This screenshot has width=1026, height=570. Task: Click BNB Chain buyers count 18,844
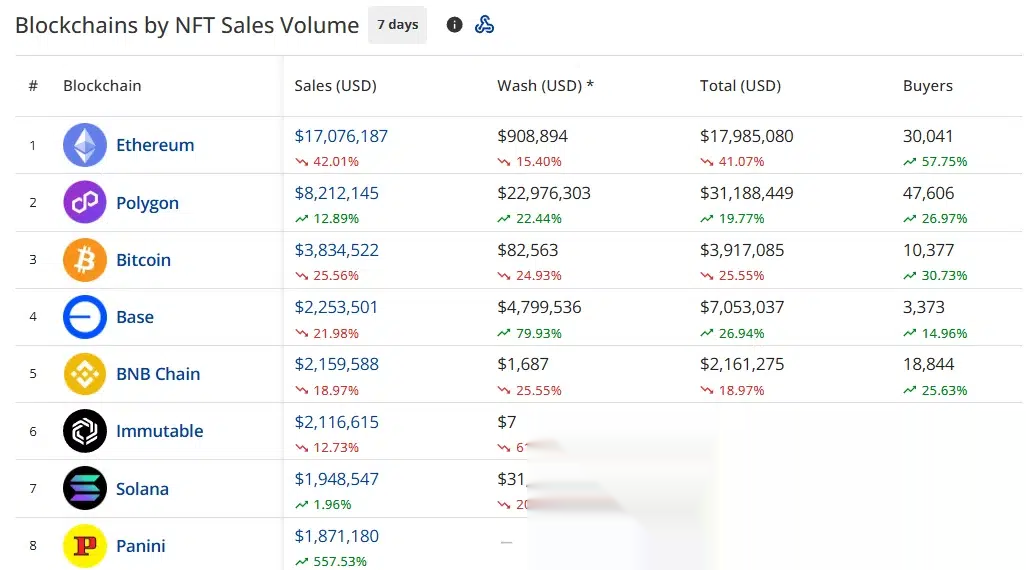point(929,364)
